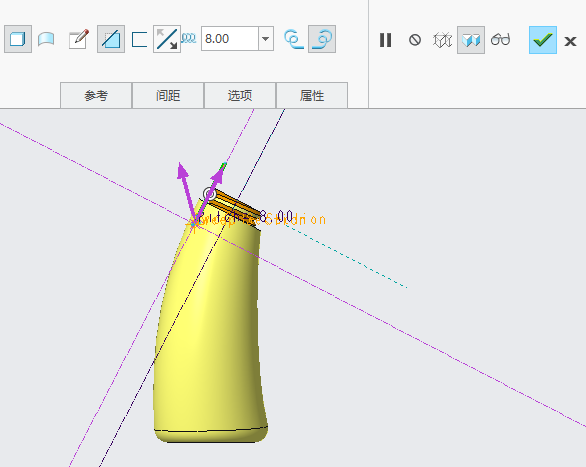
Task: Open the 间距 tab
Action: point(168,96)
